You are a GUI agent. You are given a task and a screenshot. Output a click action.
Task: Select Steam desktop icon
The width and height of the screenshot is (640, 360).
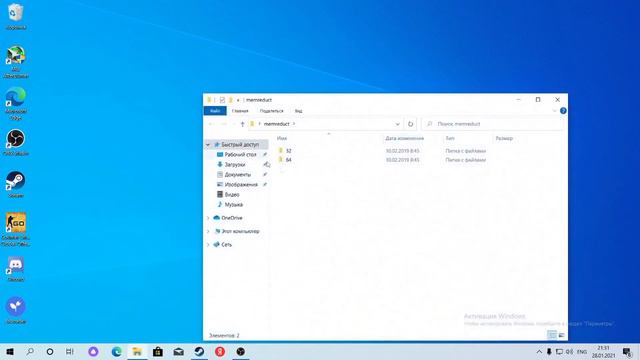16,184
